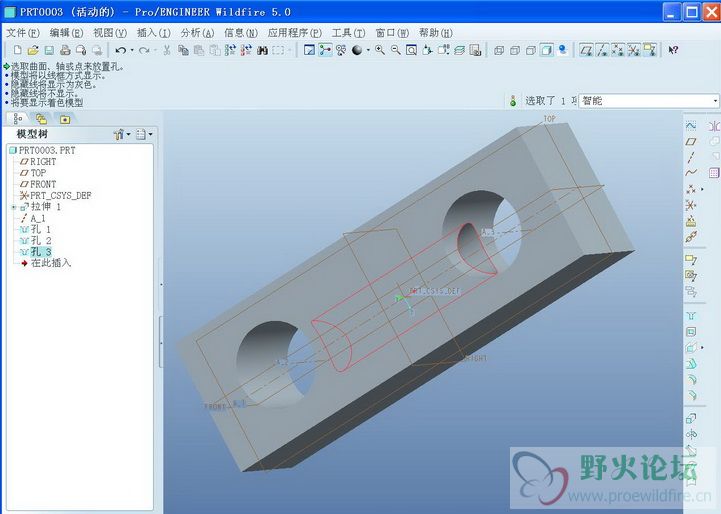Select the Coordinate System tool in right toolbar
The height and width of the screenshot is (514, 721).
691,205
